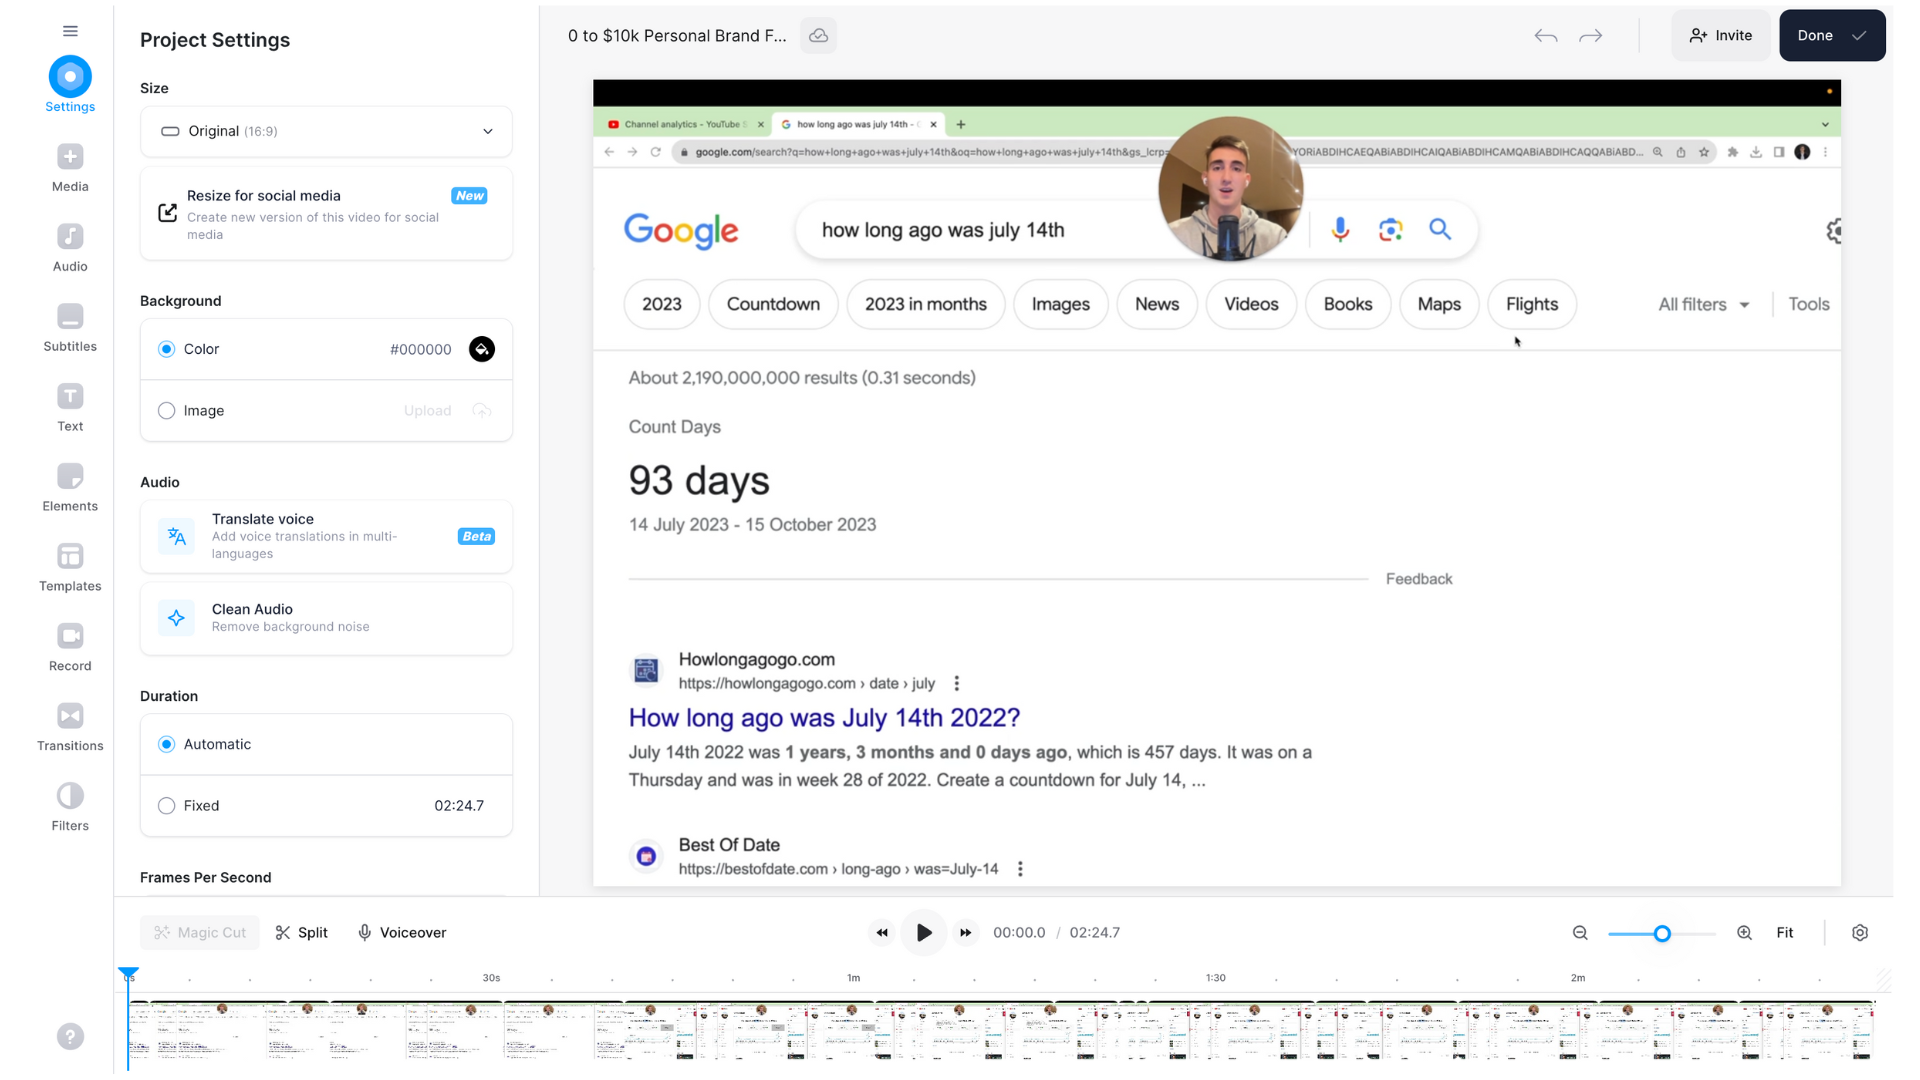
Task: Select the Image background radio button
Action: pyautogui.click(x=167, y=411)
